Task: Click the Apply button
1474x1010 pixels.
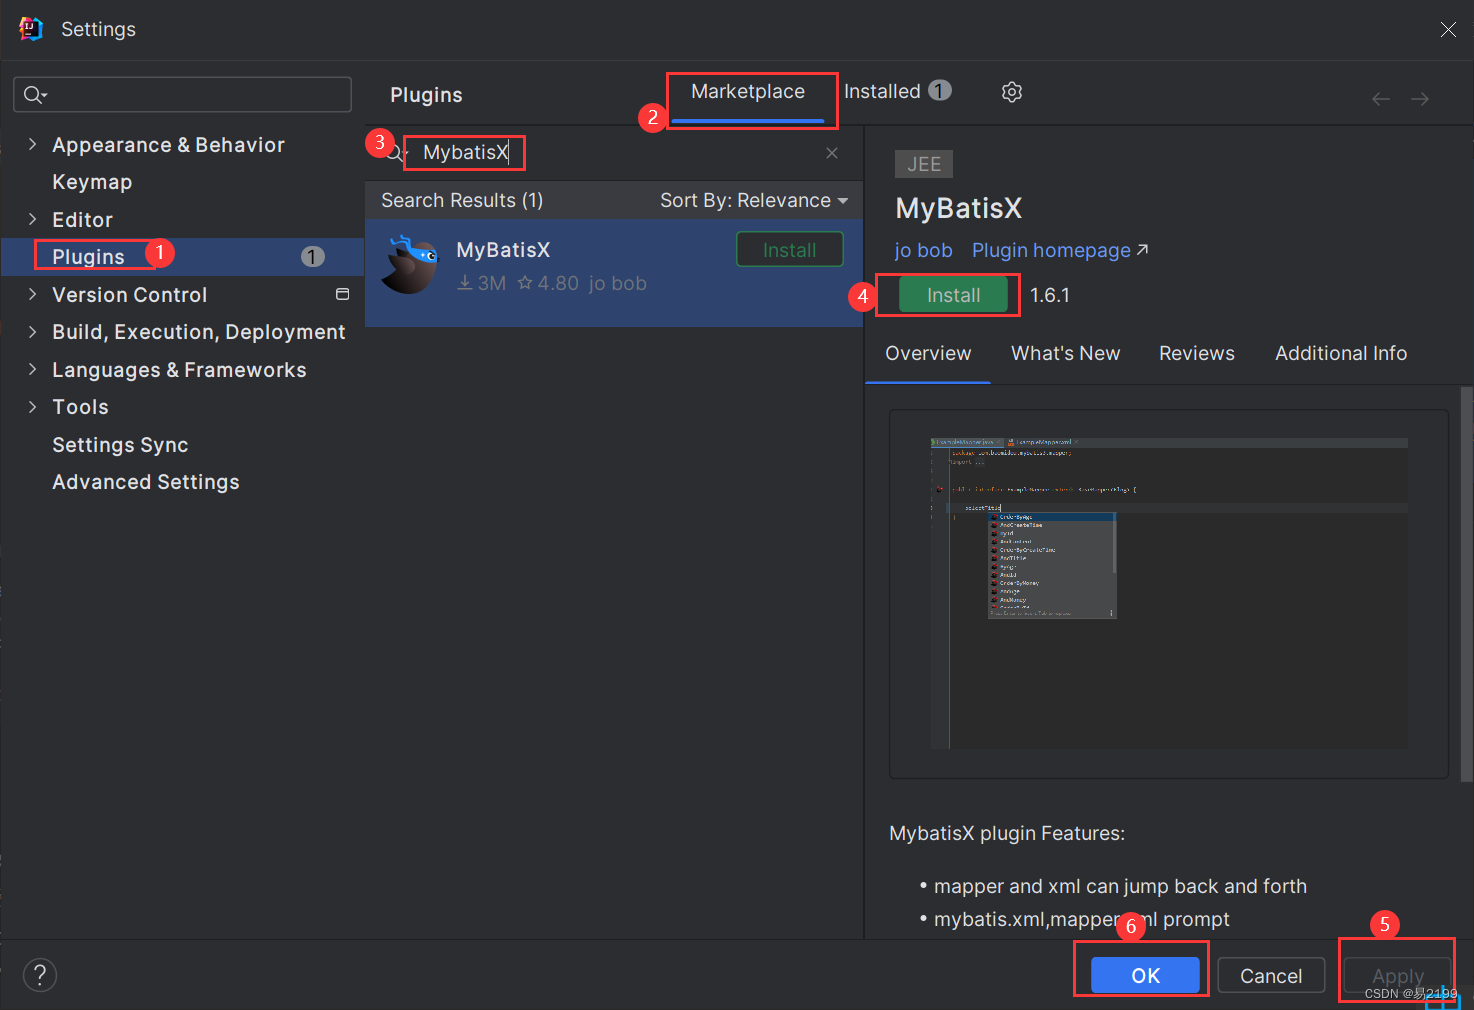Action: point(1397,975)
